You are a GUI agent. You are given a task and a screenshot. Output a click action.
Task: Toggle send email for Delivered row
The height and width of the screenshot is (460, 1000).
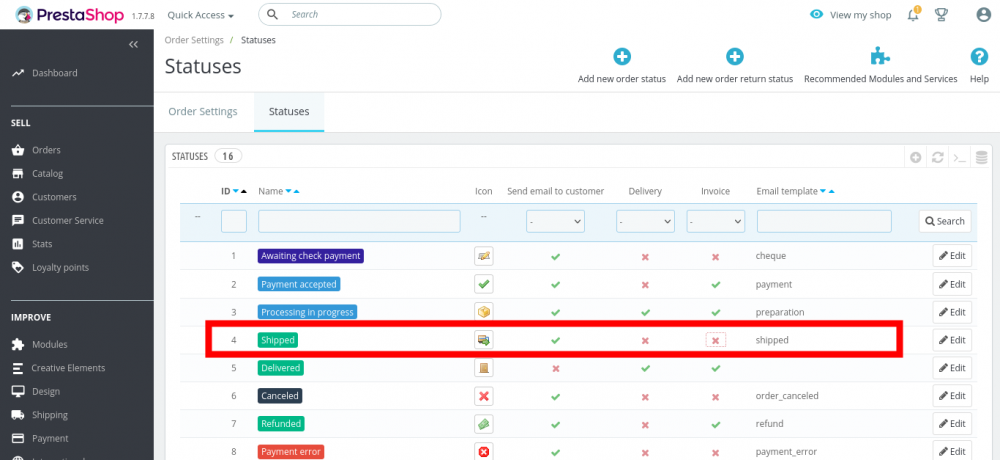555,368
